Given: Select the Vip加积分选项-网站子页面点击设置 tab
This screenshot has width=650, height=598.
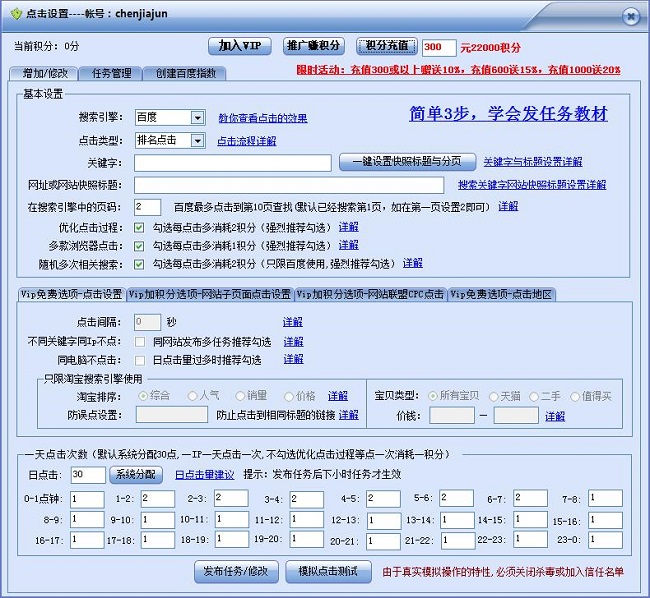Looking at the screenshot, I should (x=210, y=294).
